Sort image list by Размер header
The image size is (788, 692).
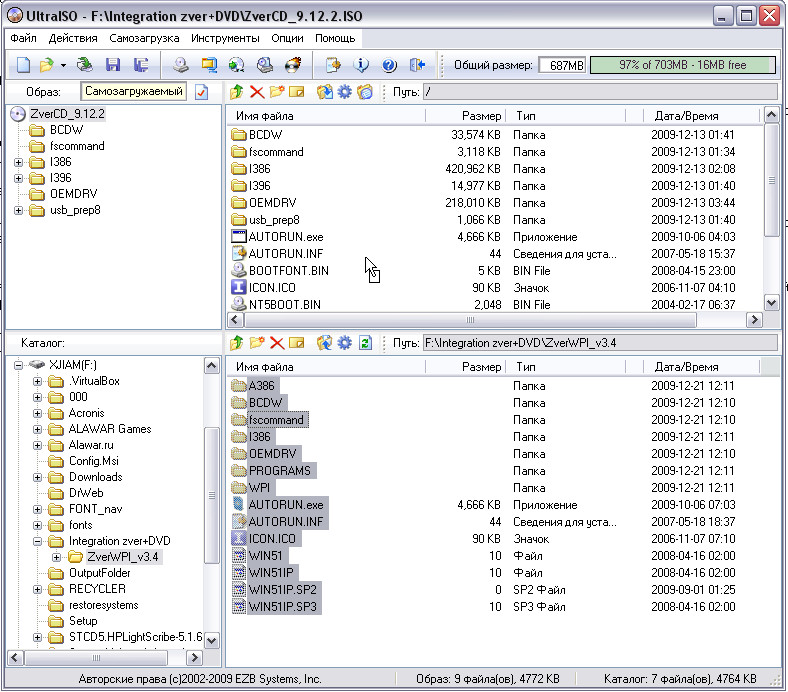(x=465, y=116)
